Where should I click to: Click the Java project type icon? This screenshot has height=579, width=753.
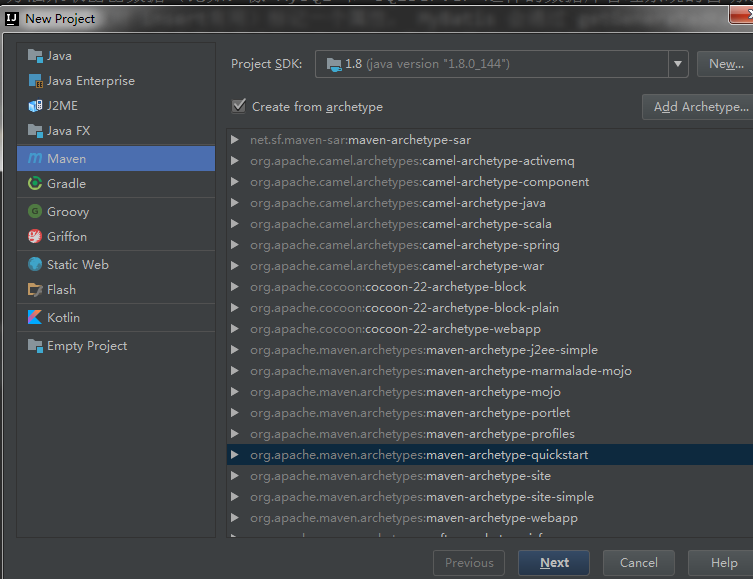[x=35, y=56]
